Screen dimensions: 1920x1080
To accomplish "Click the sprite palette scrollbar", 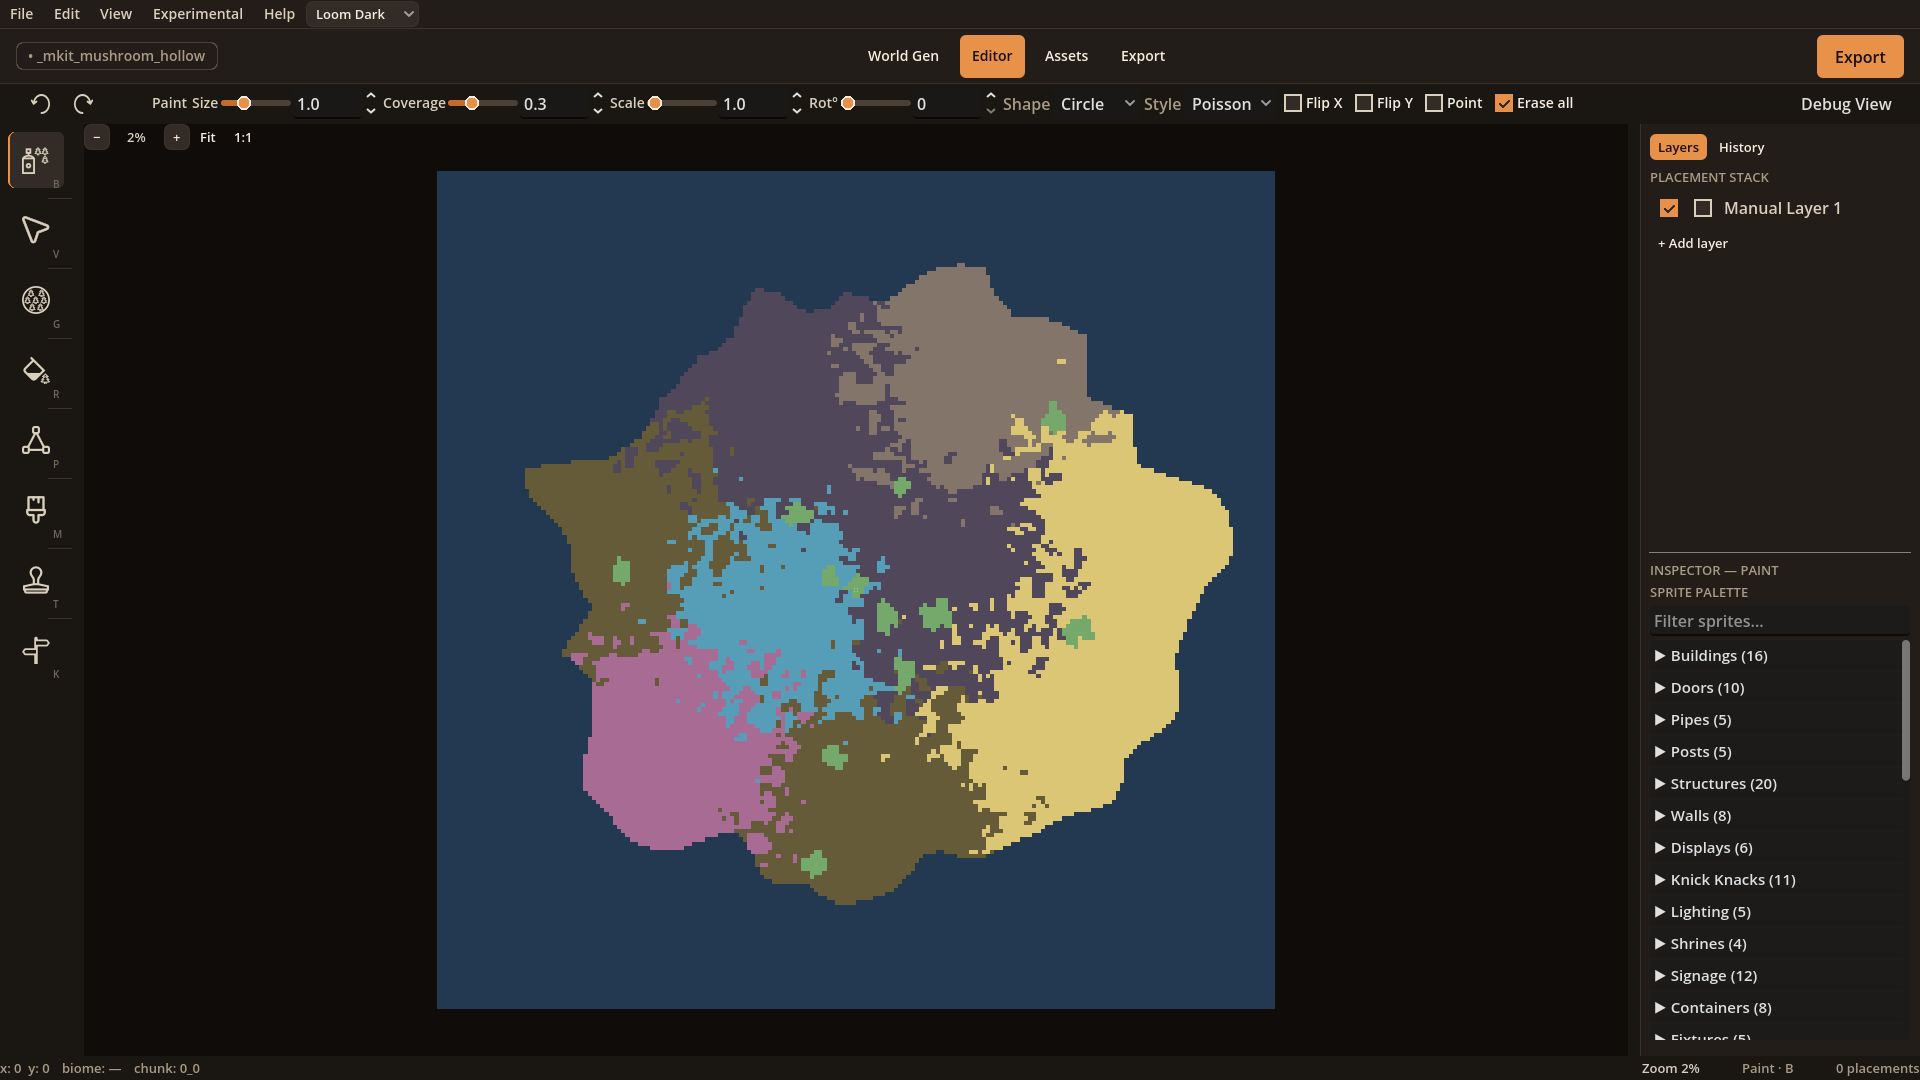I will [x=1905, y=710].
